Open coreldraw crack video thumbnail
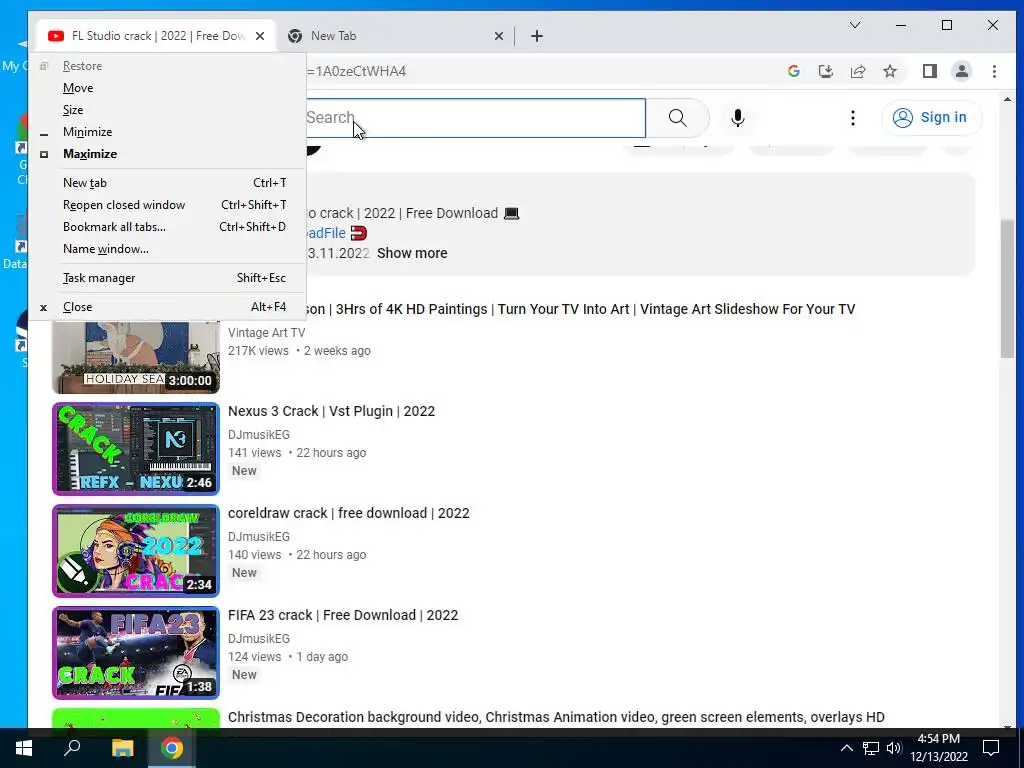Viewport: 1024px width, 768px height. [136, 551]
